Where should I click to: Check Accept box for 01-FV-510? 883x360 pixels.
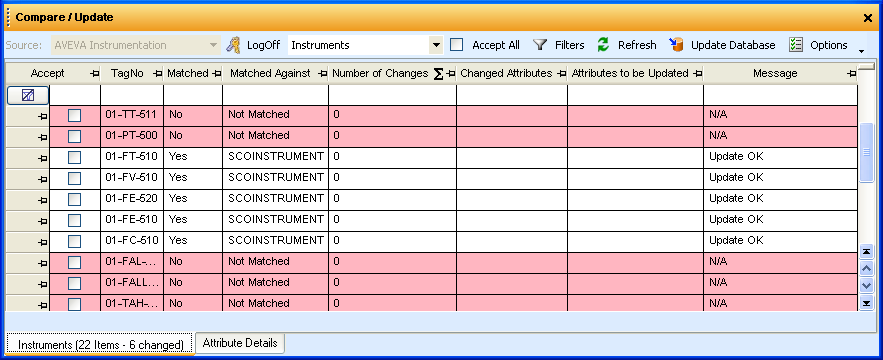[74, 178]
